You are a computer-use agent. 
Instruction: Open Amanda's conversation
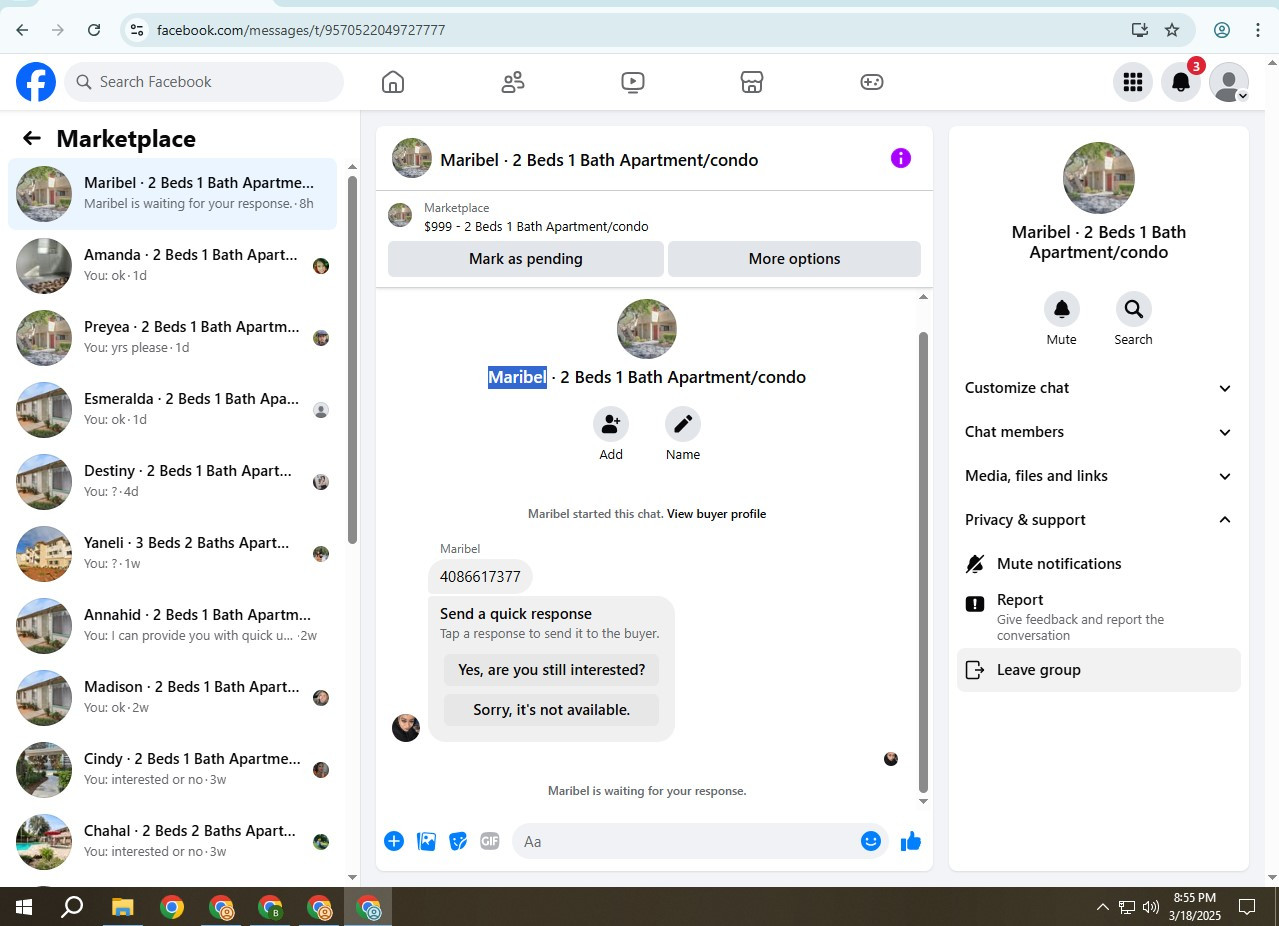click(172, 265)
